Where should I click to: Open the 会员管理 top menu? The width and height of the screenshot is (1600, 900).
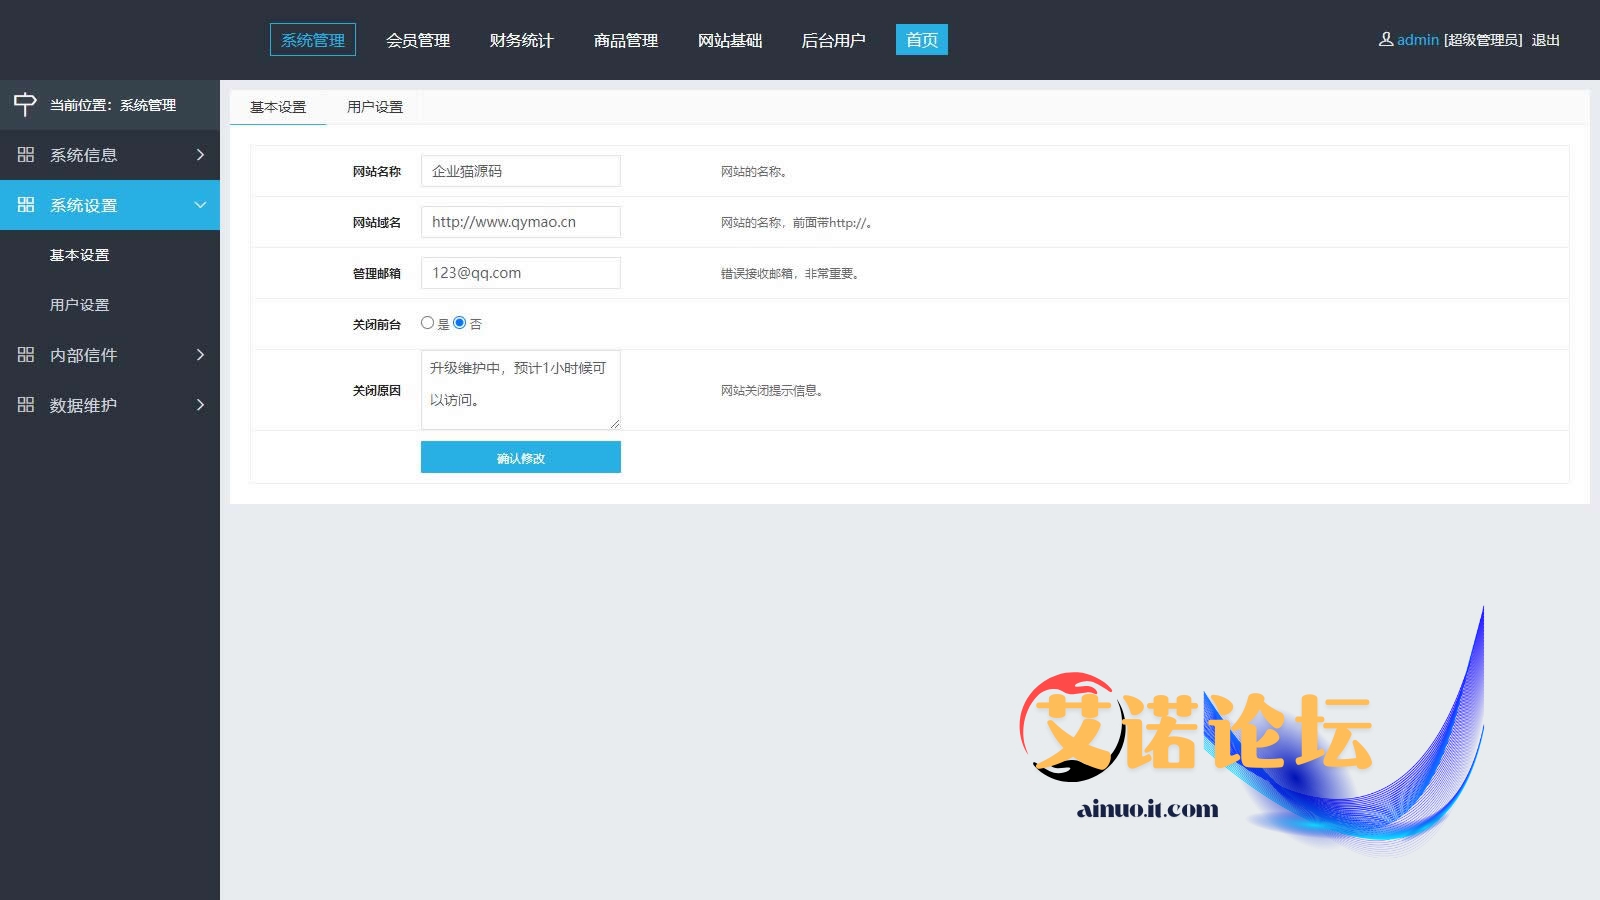(x=418, y=40)
